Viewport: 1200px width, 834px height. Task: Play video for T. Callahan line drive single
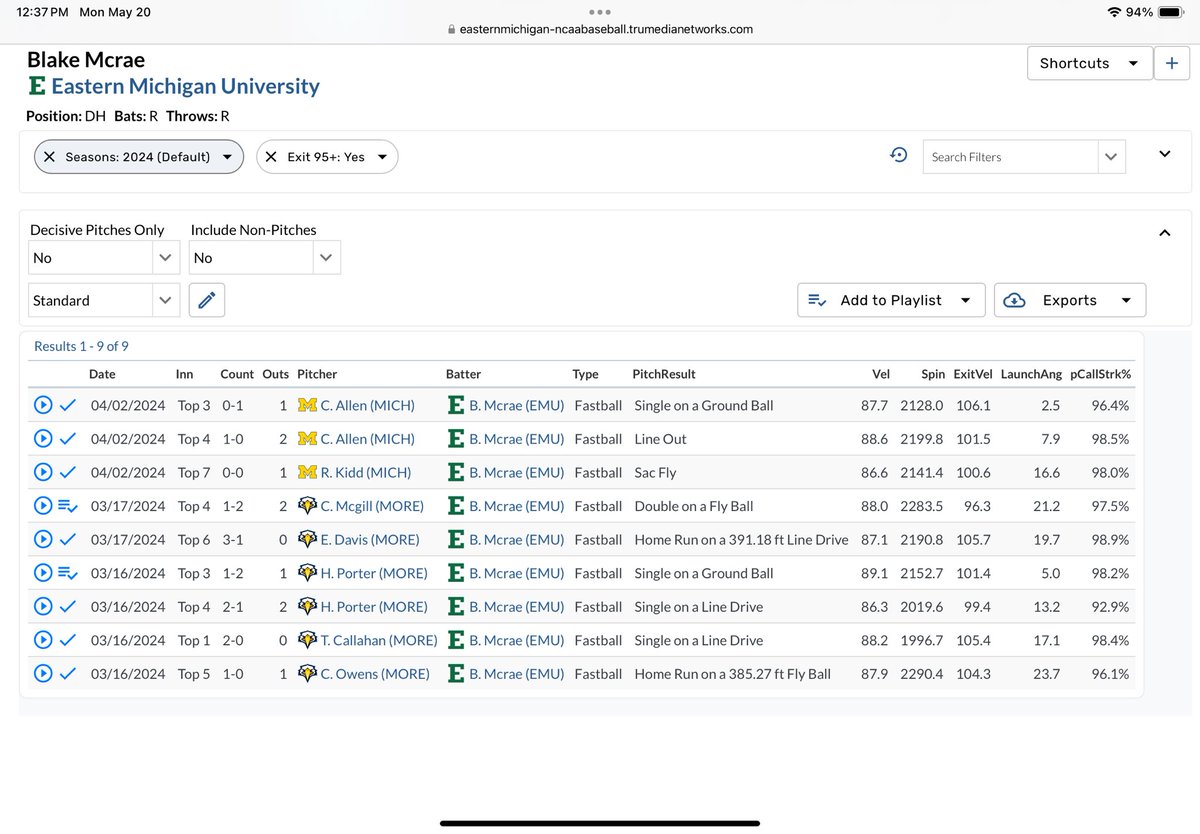pos(42,640)
